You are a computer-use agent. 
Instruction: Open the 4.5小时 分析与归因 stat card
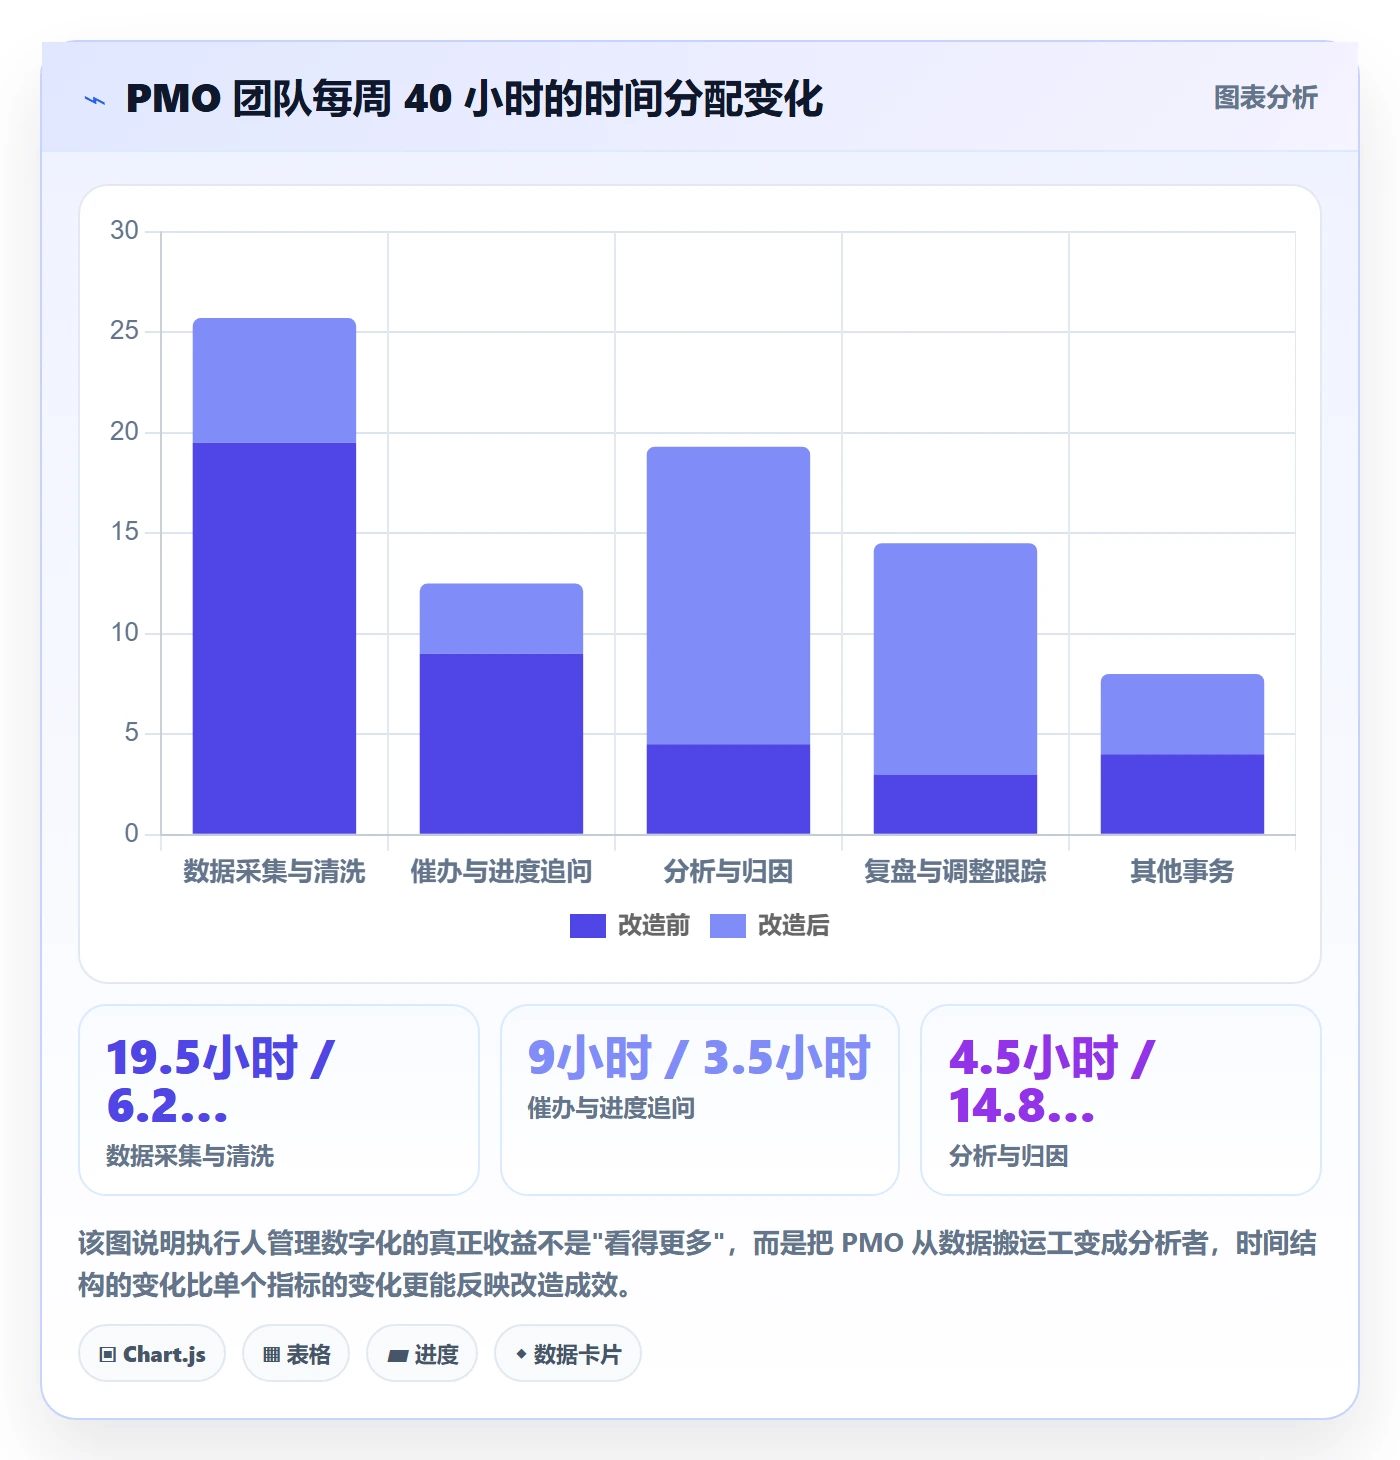[1121, 1100]
